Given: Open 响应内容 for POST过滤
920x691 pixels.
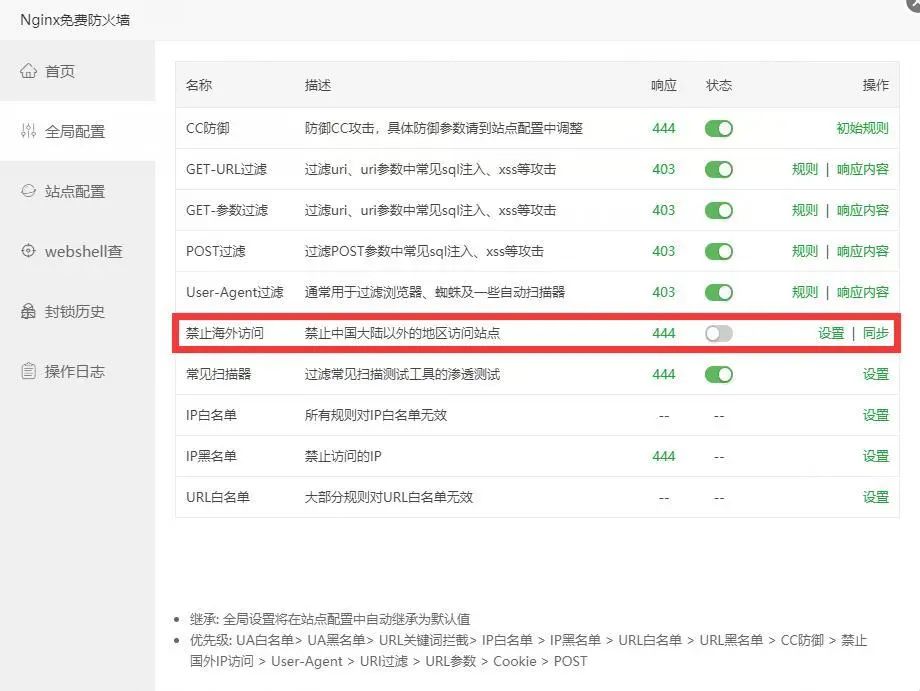Looking at the screenshot, I should click(862, 252).
